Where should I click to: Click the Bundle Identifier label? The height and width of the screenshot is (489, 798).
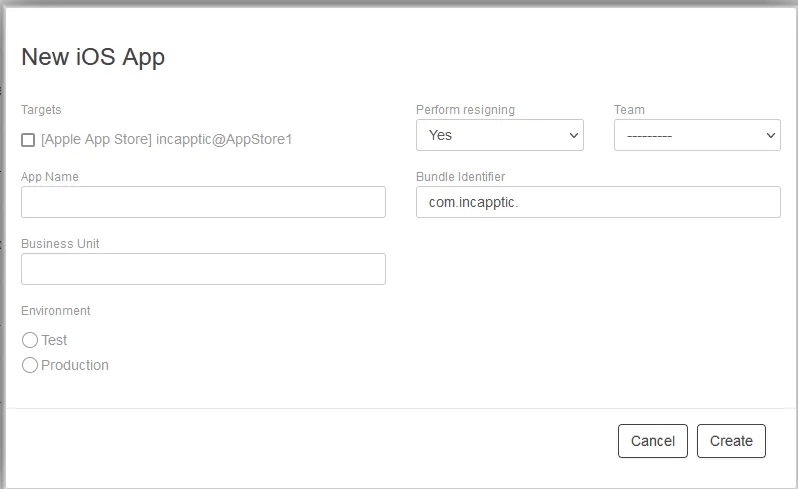point(461,177)
